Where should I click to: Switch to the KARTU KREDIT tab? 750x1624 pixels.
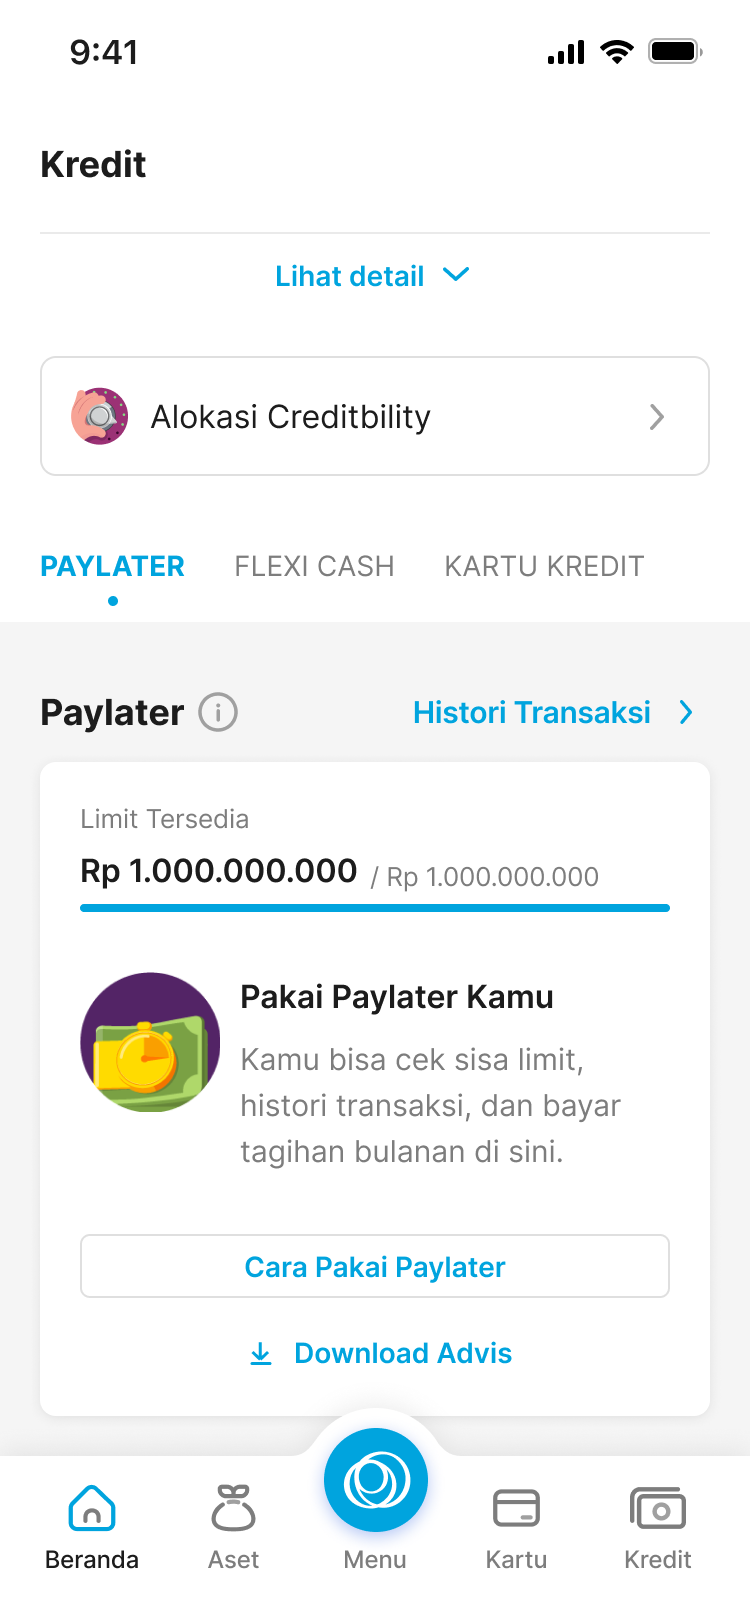click(544, 566)
